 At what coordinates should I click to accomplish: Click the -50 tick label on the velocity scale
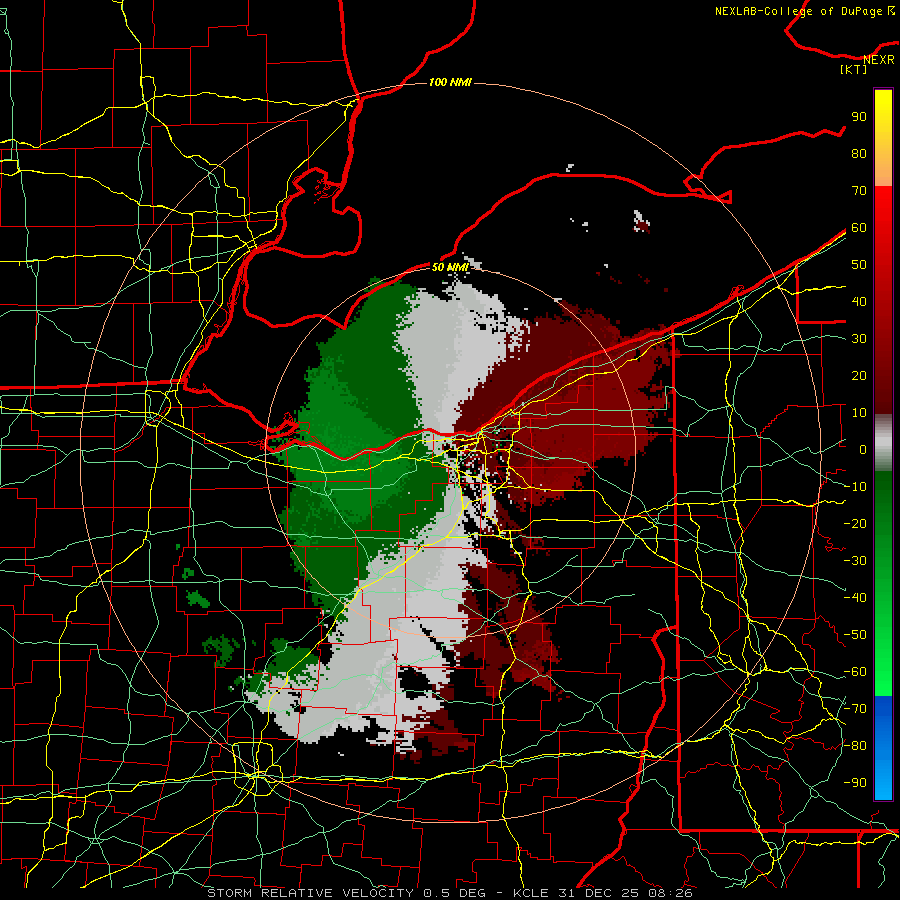click(855, 635)
